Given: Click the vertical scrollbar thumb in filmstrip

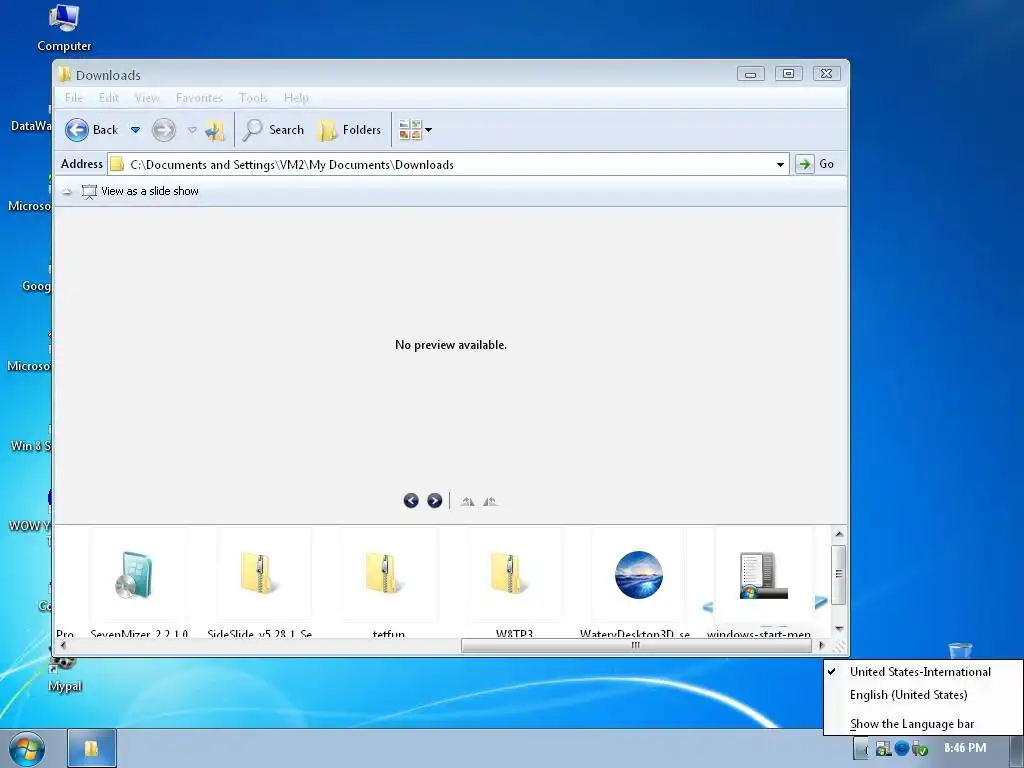Looking at the screenshot, I should pos(839,575).
